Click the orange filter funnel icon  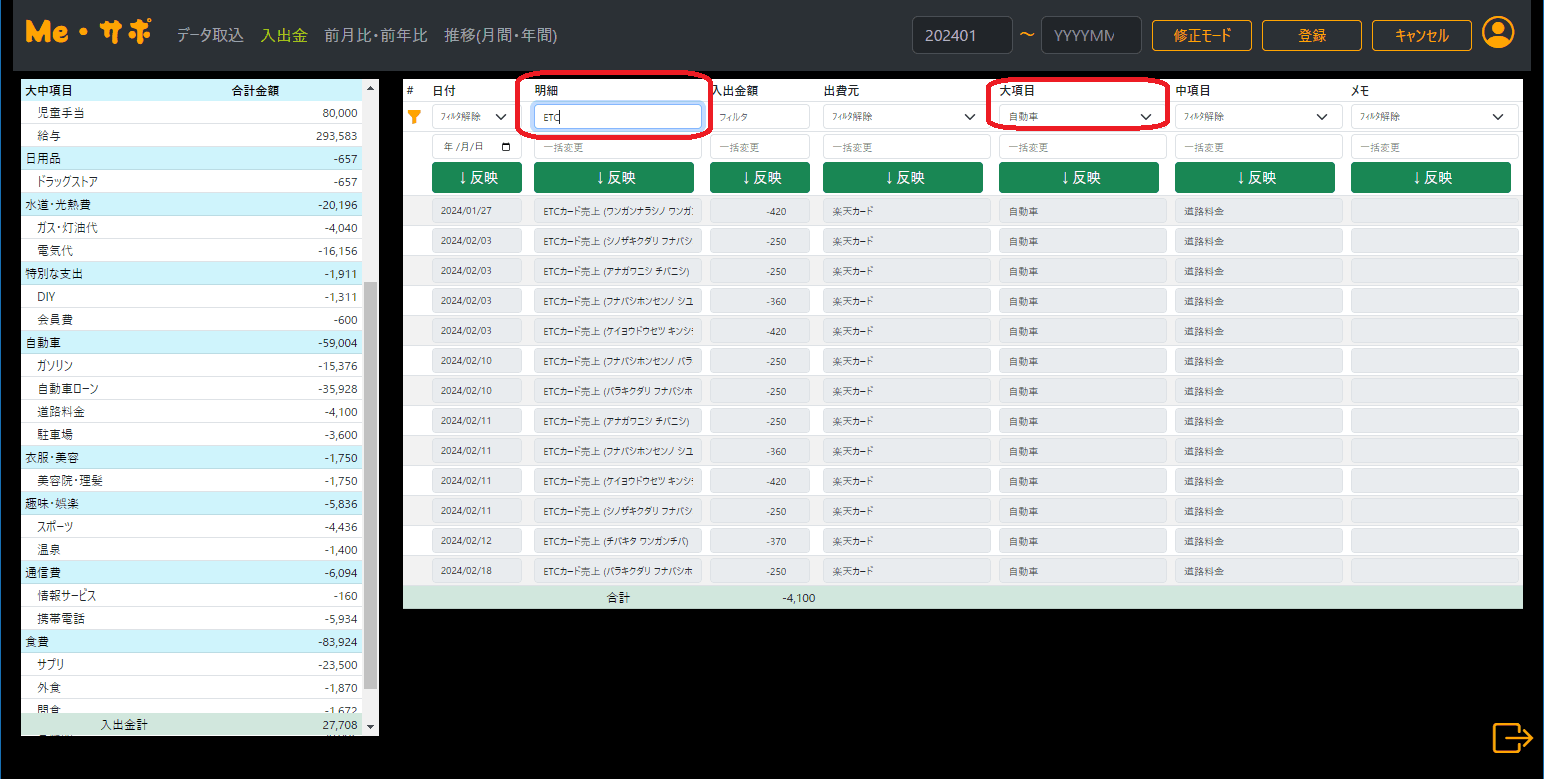point(414,117)
